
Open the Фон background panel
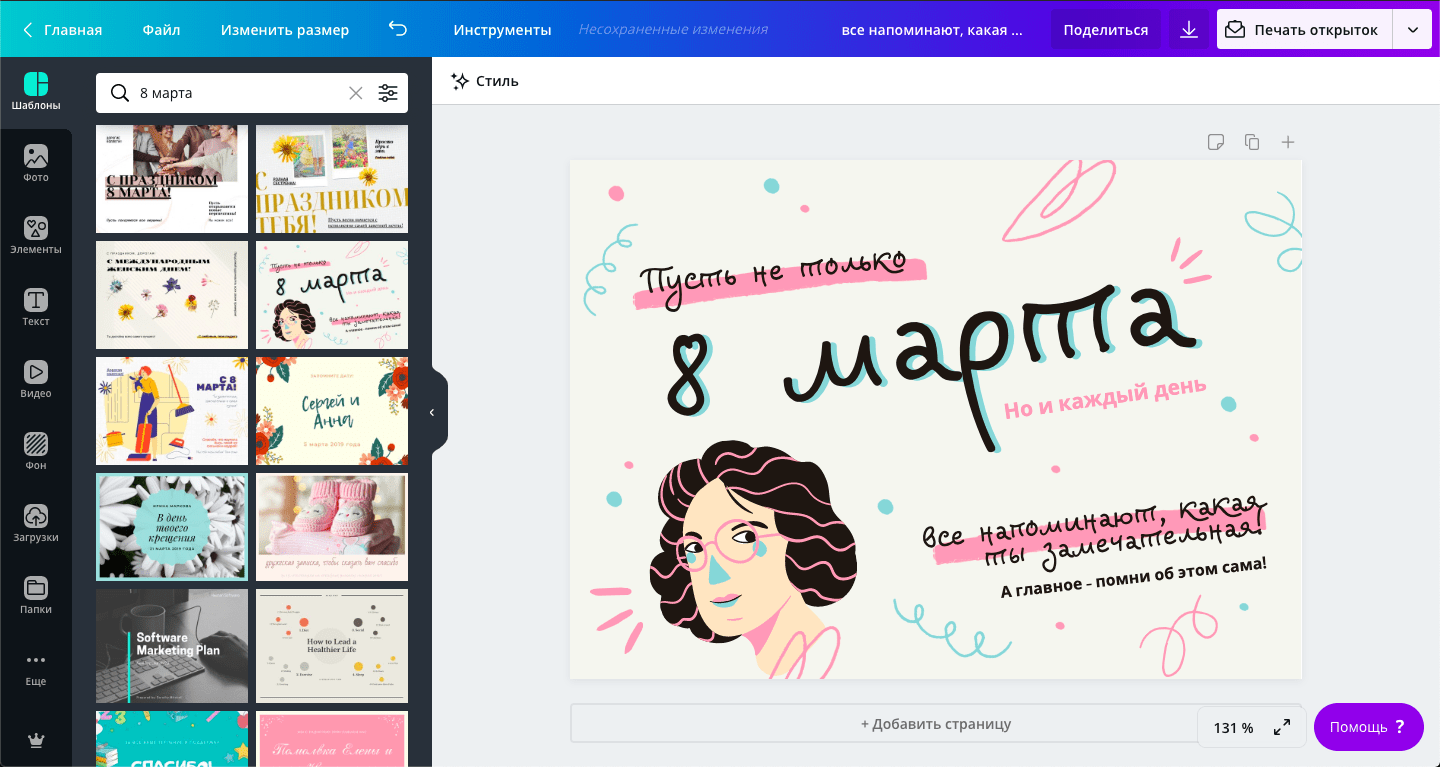click(x=36, y=452)
